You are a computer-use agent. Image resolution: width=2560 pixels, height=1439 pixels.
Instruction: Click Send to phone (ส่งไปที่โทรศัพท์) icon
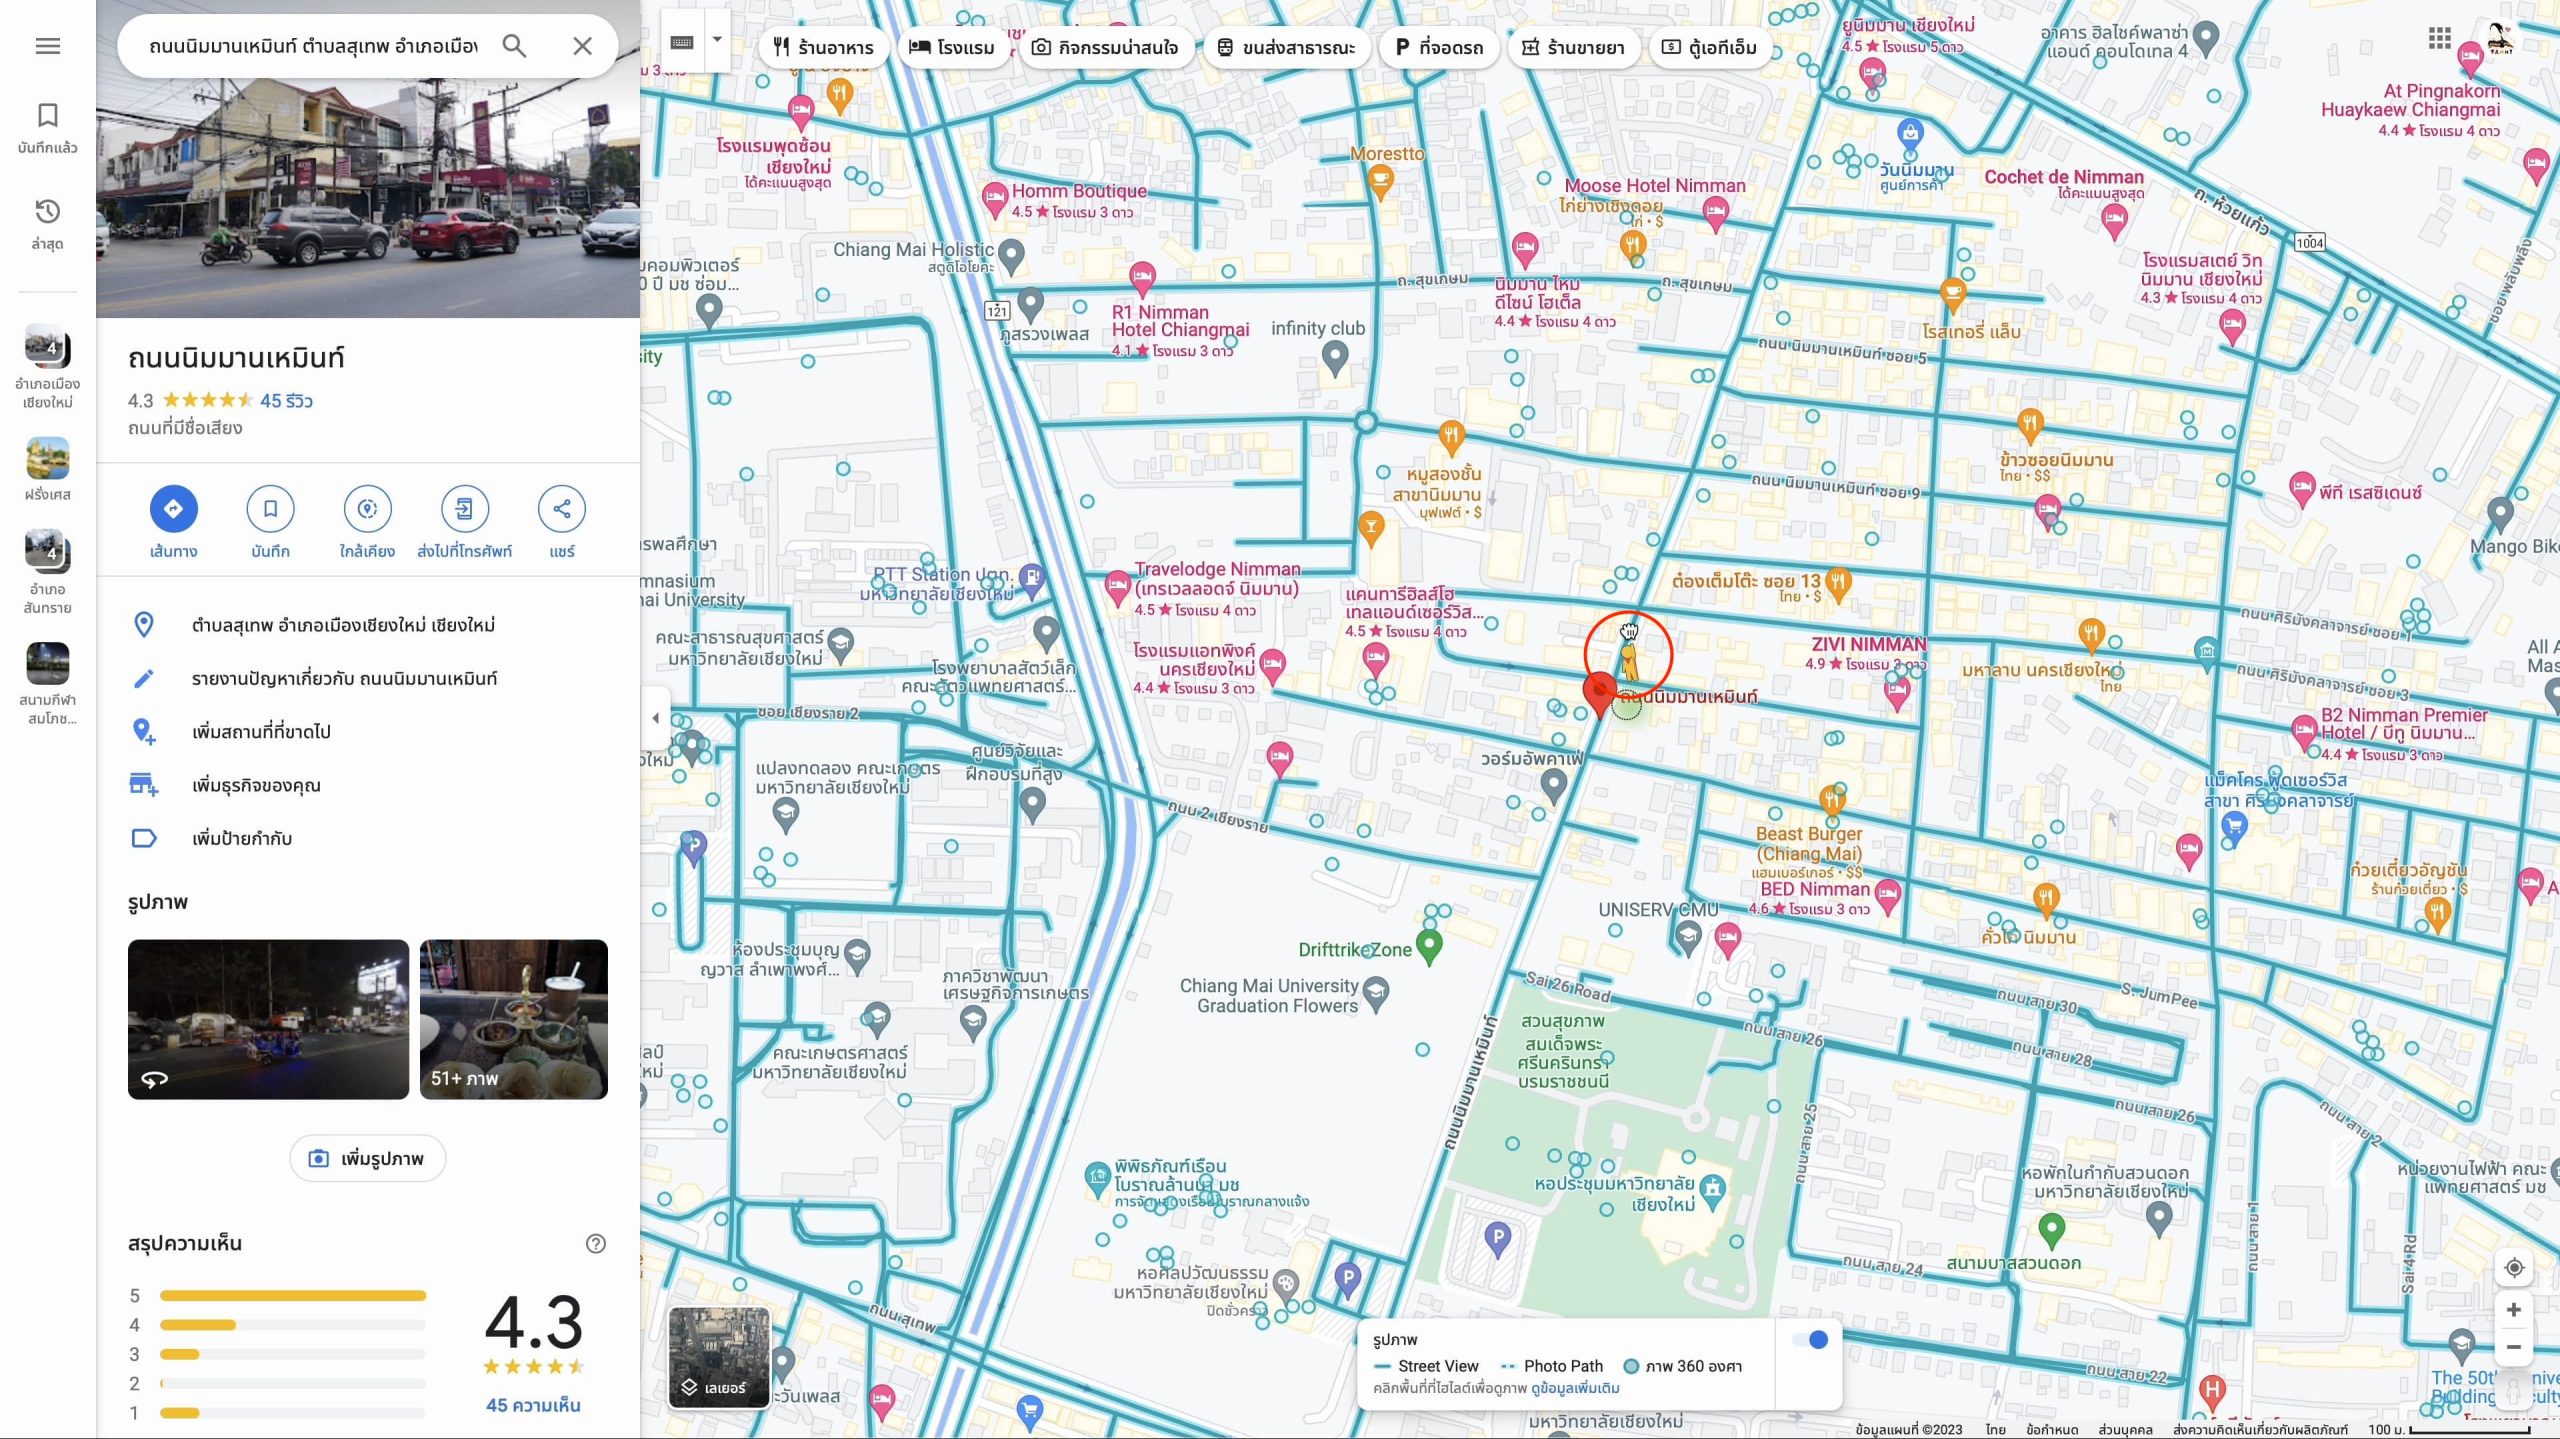click(x=464, y=509)
